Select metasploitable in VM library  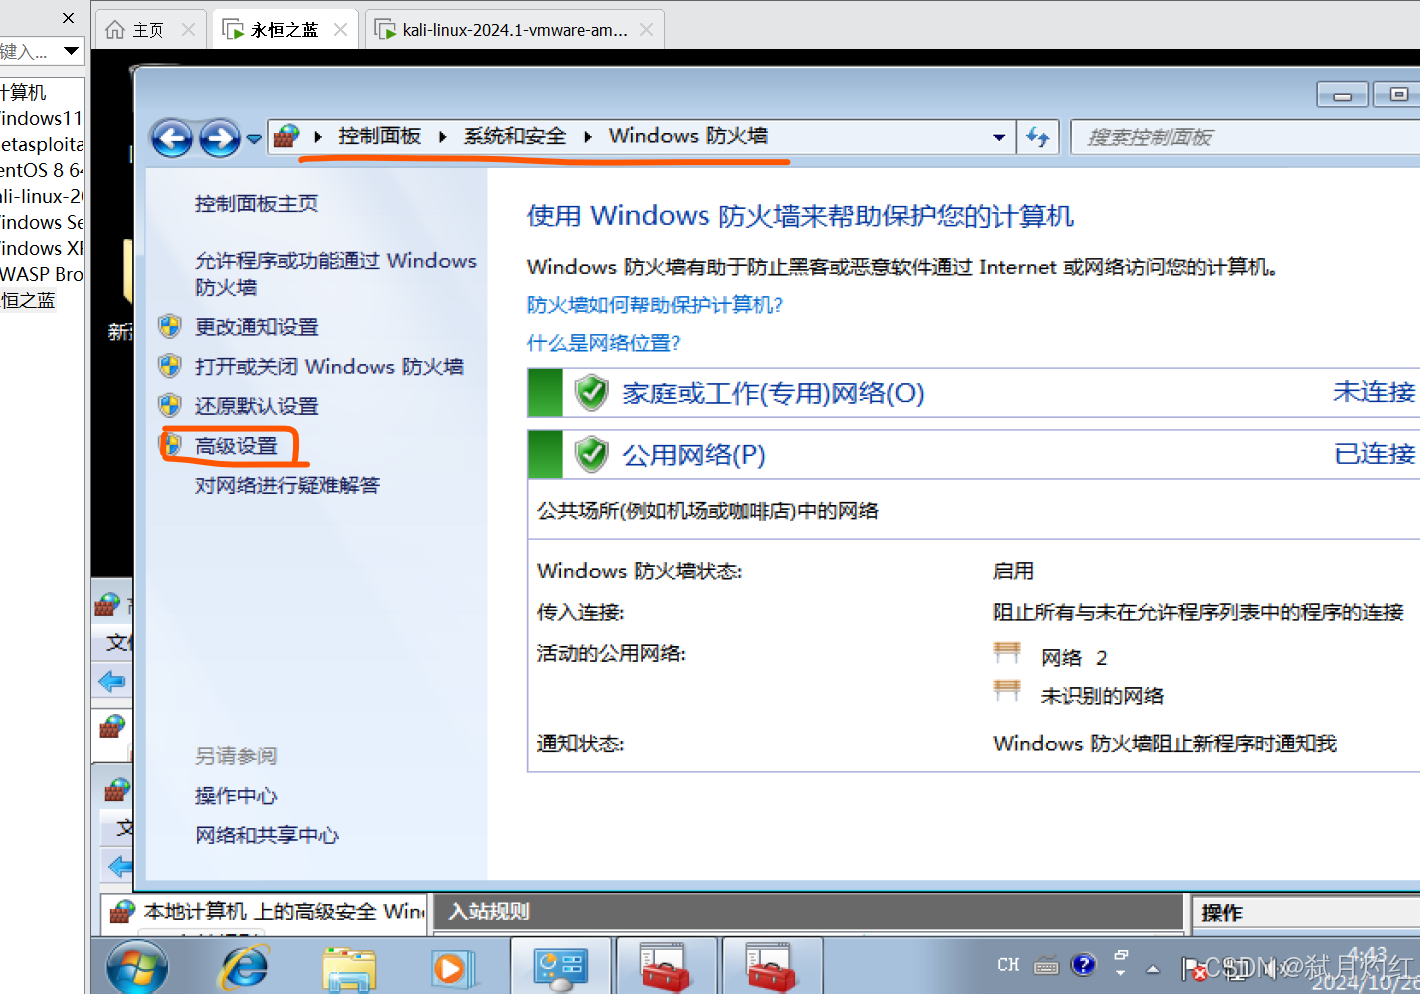[42, 144]
